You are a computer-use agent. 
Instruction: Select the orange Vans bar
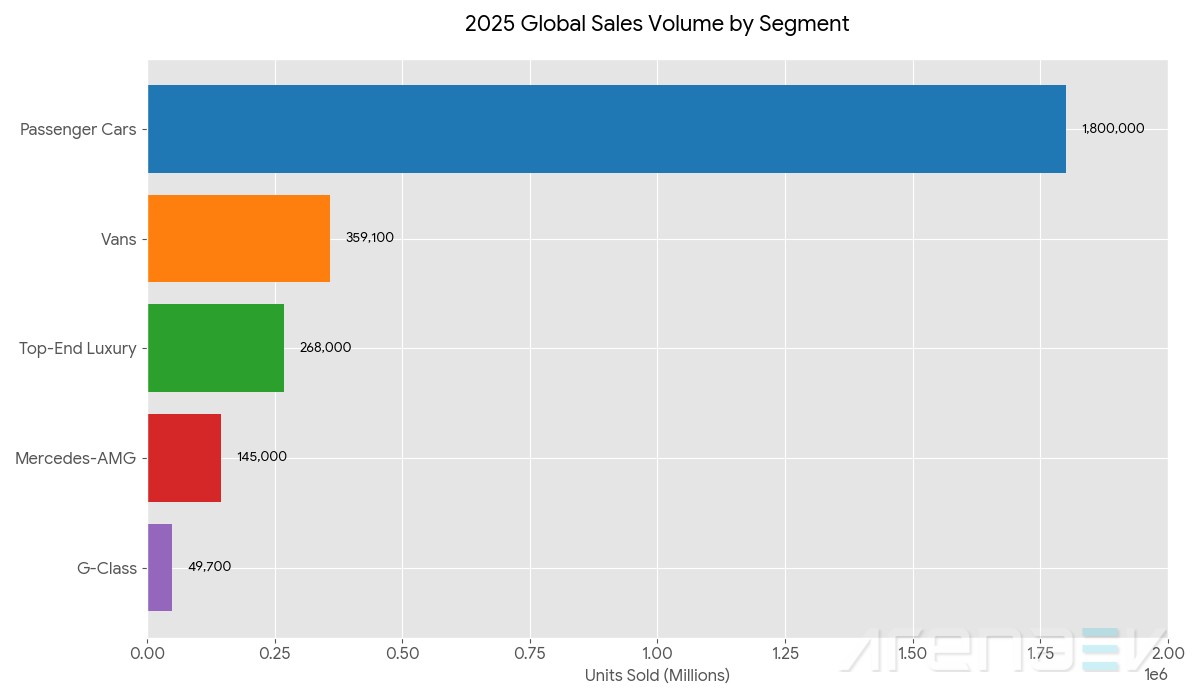tap(239, 239)
